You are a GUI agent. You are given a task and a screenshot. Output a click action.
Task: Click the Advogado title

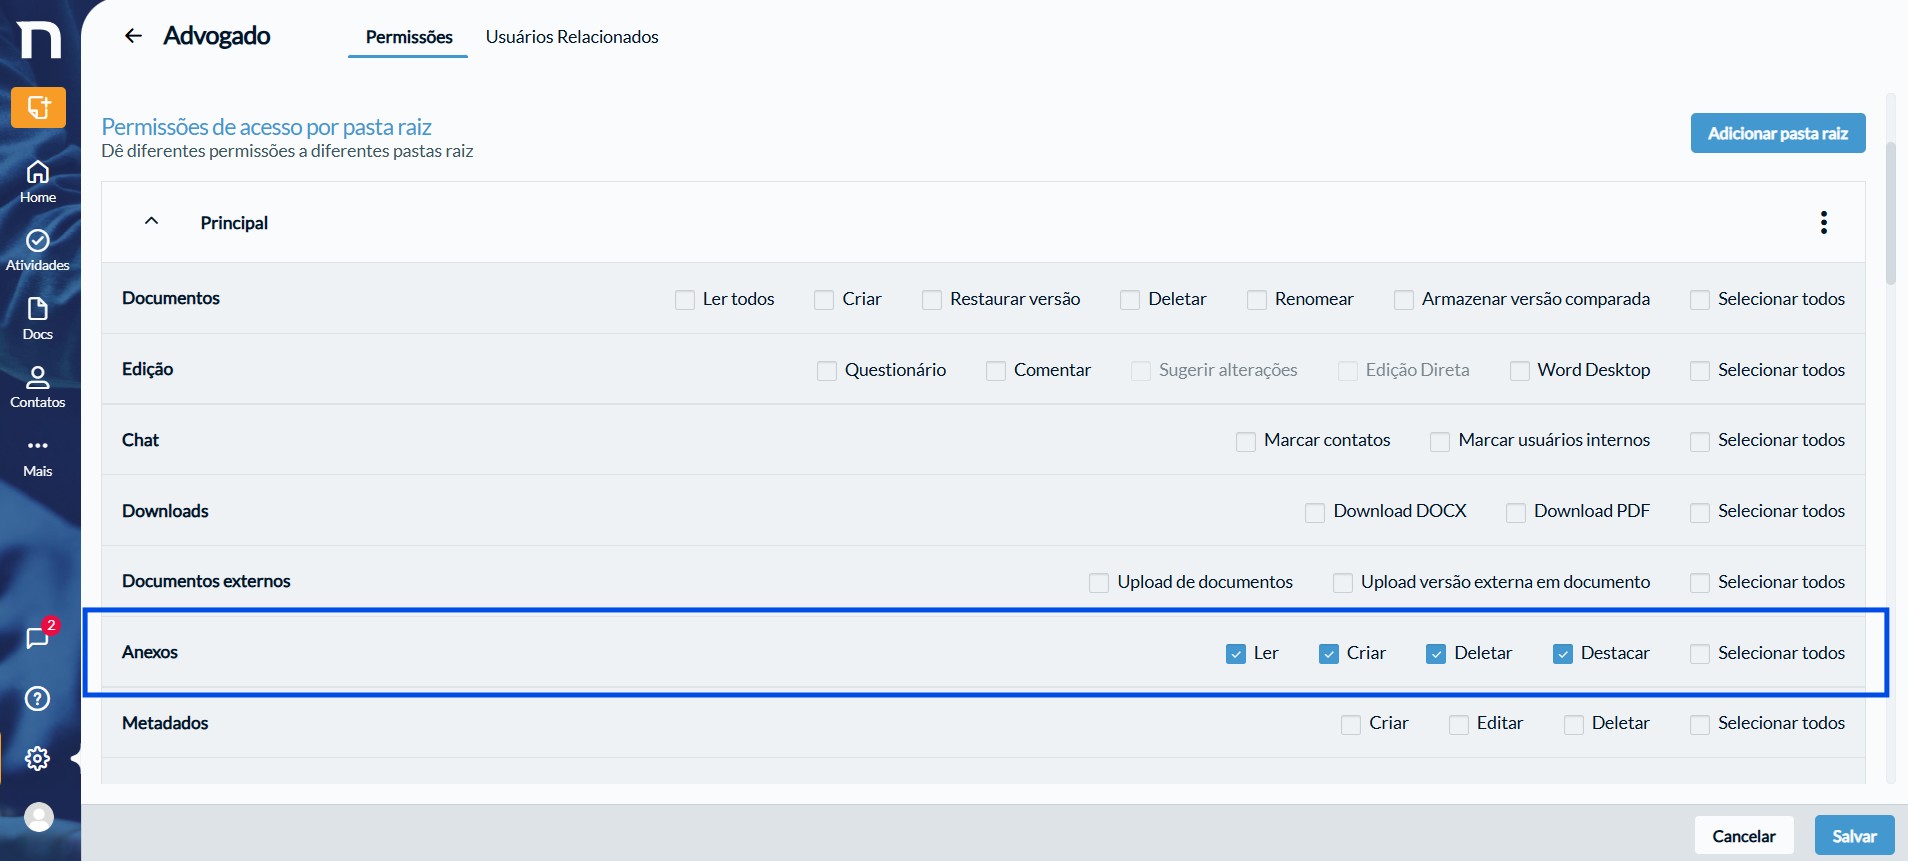pyautogui.click(x=217, y=36)
